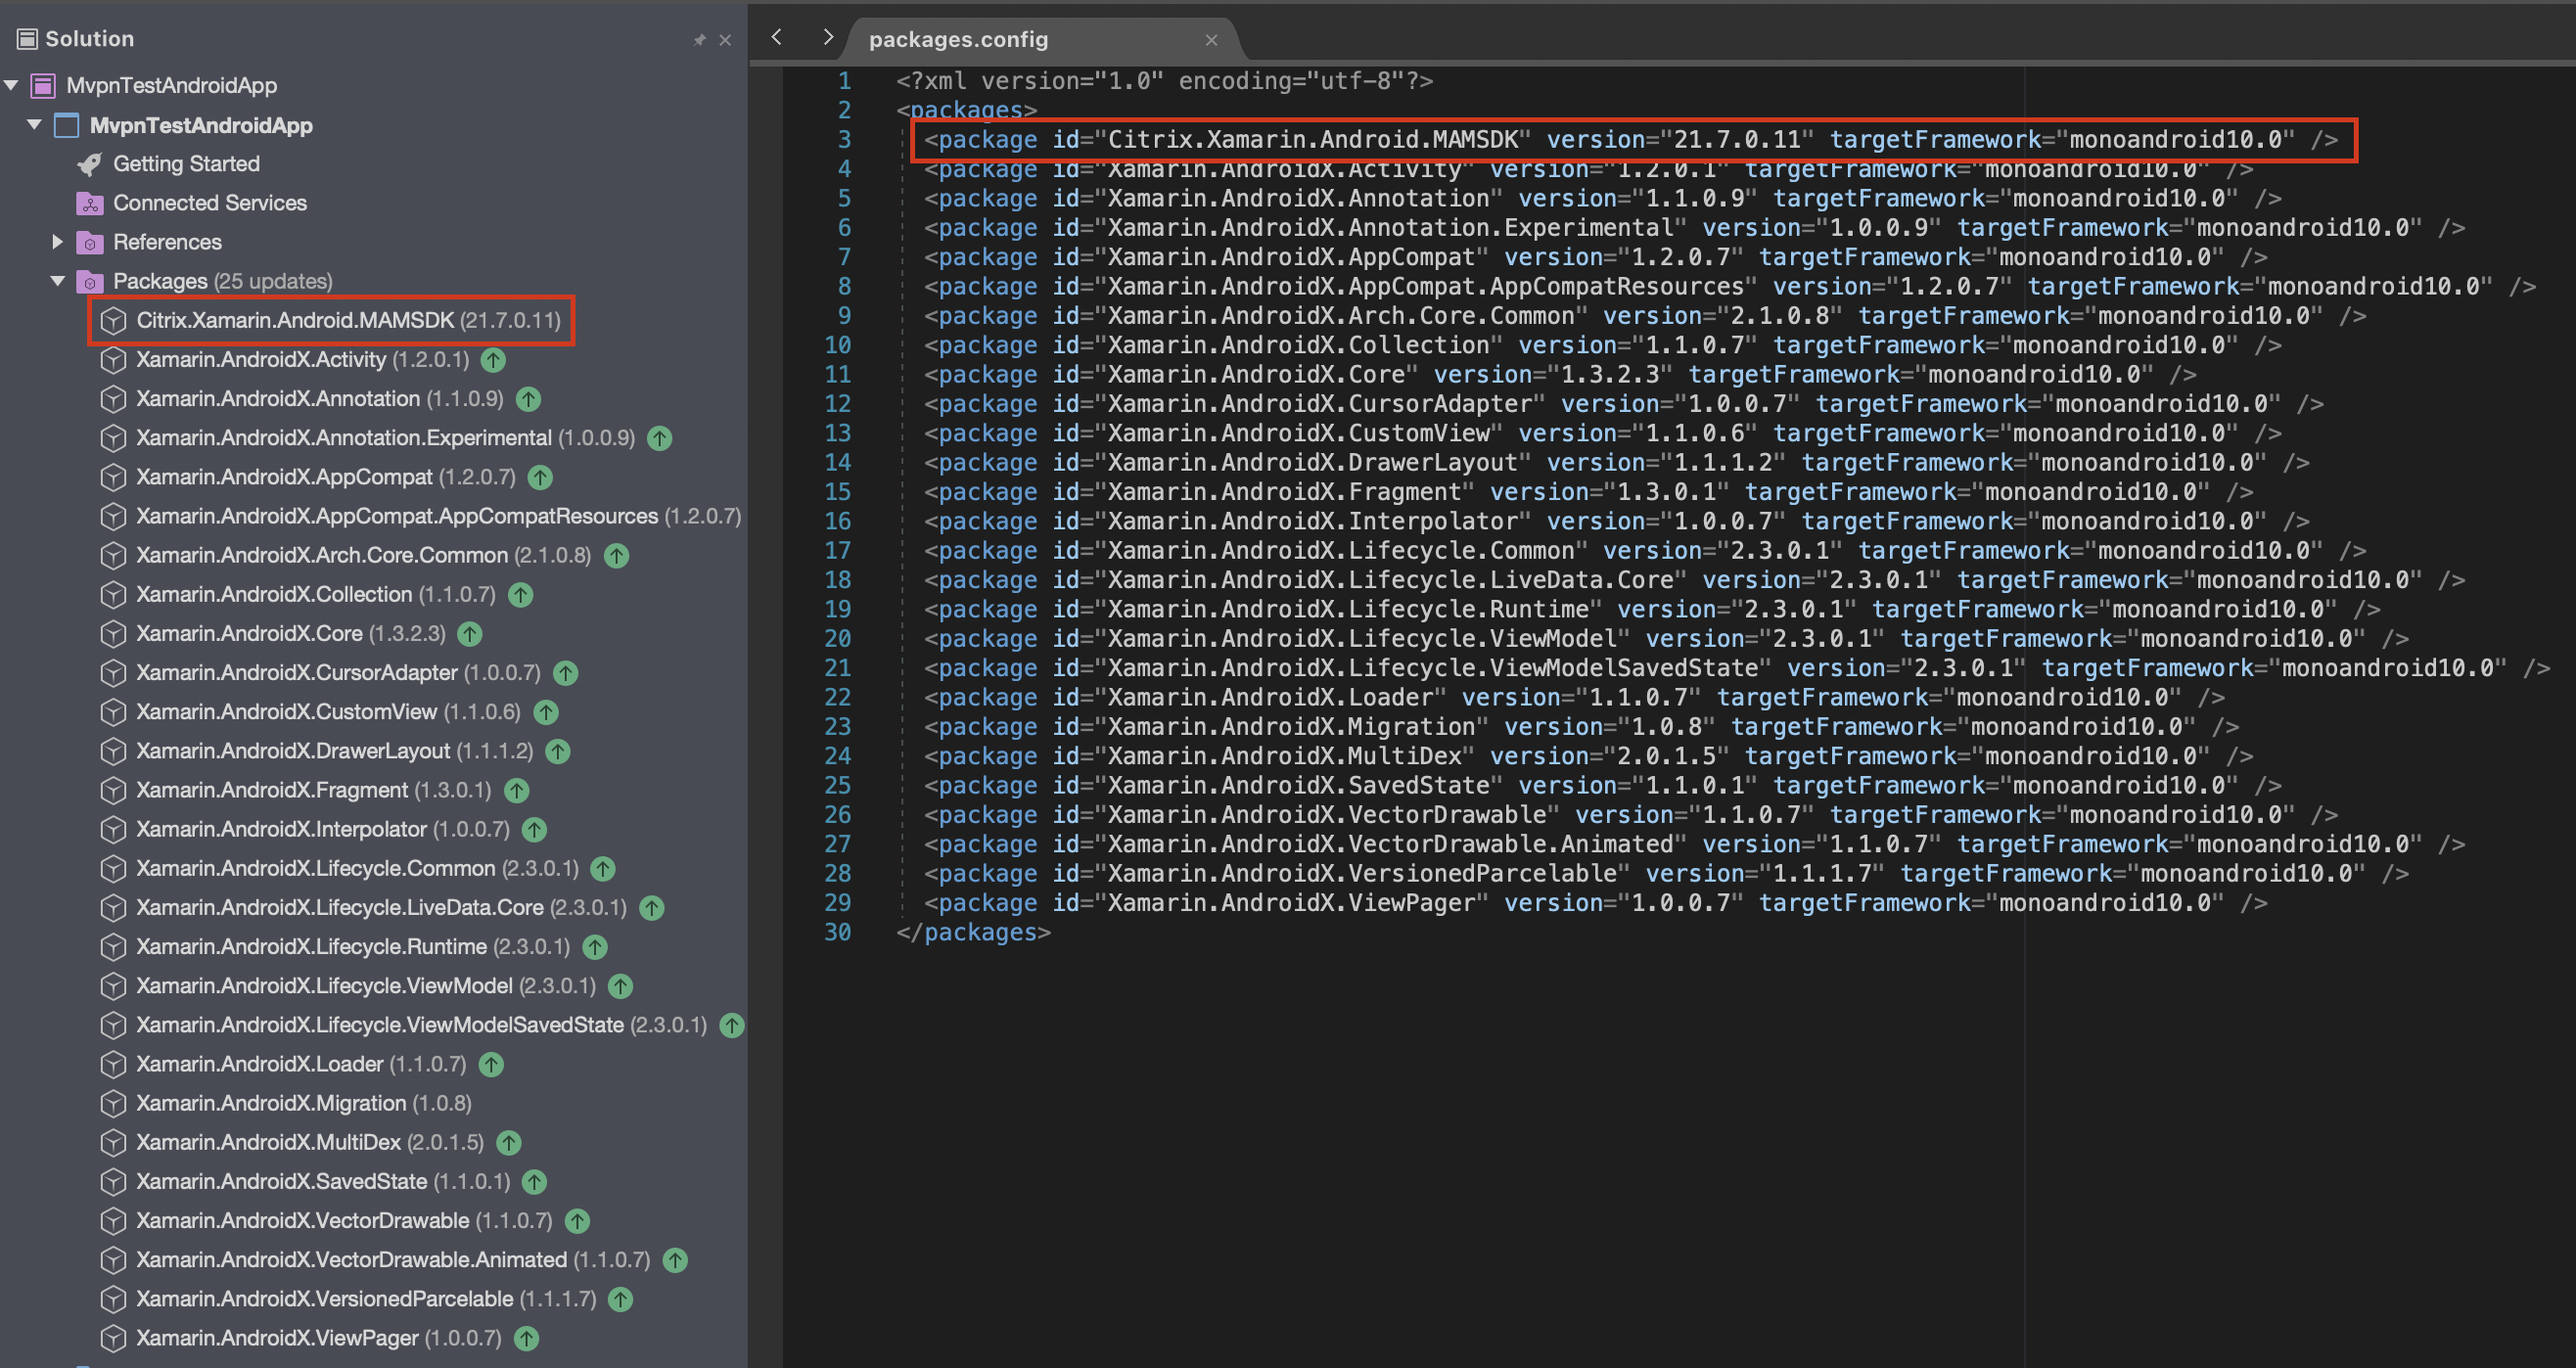Expand the References folder
Screen dimensions: 2576x1368
point(57,242)
